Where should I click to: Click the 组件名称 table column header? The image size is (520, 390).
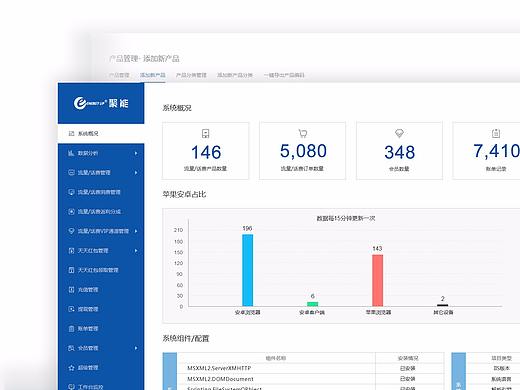[276, 358]
